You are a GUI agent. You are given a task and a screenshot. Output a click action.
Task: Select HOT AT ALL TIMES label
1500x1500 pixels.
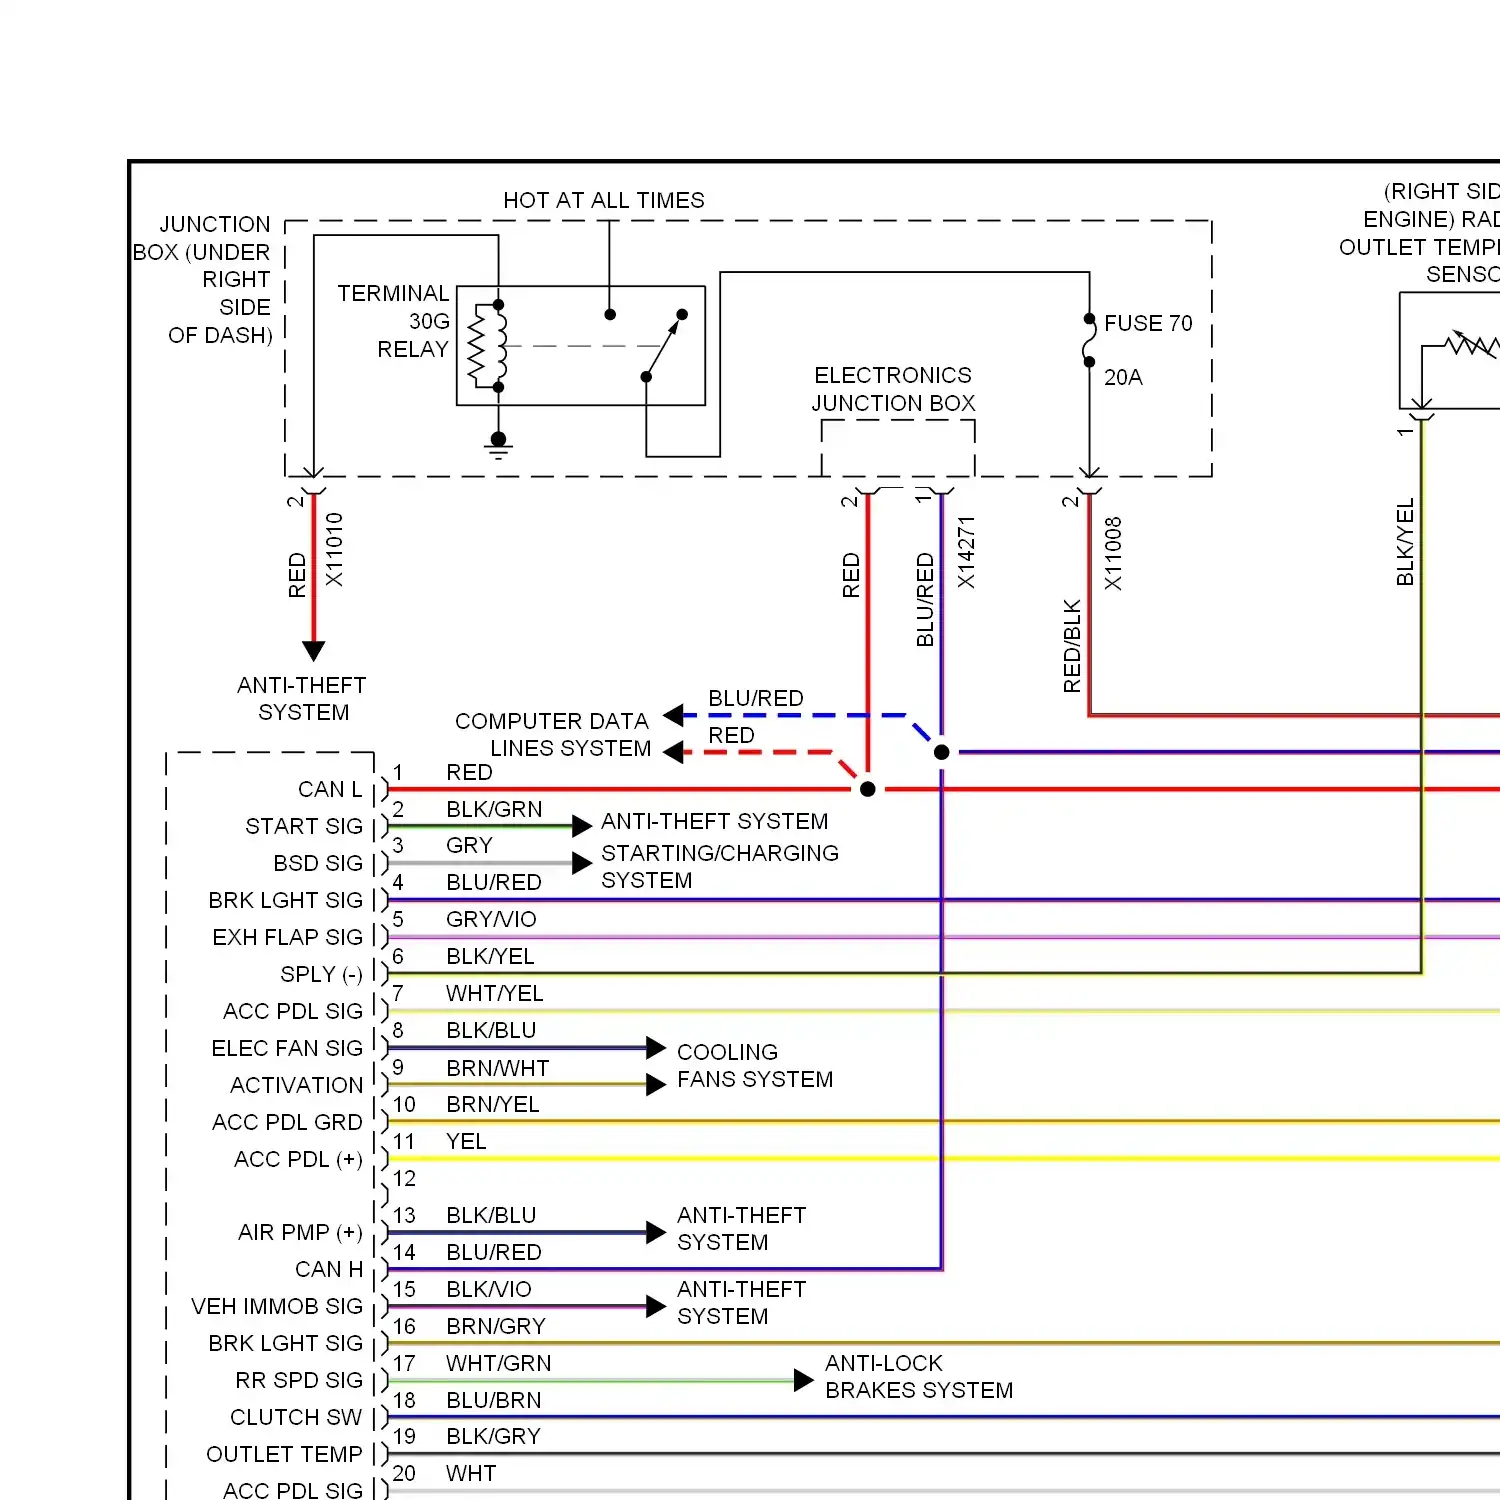(604, 200)
